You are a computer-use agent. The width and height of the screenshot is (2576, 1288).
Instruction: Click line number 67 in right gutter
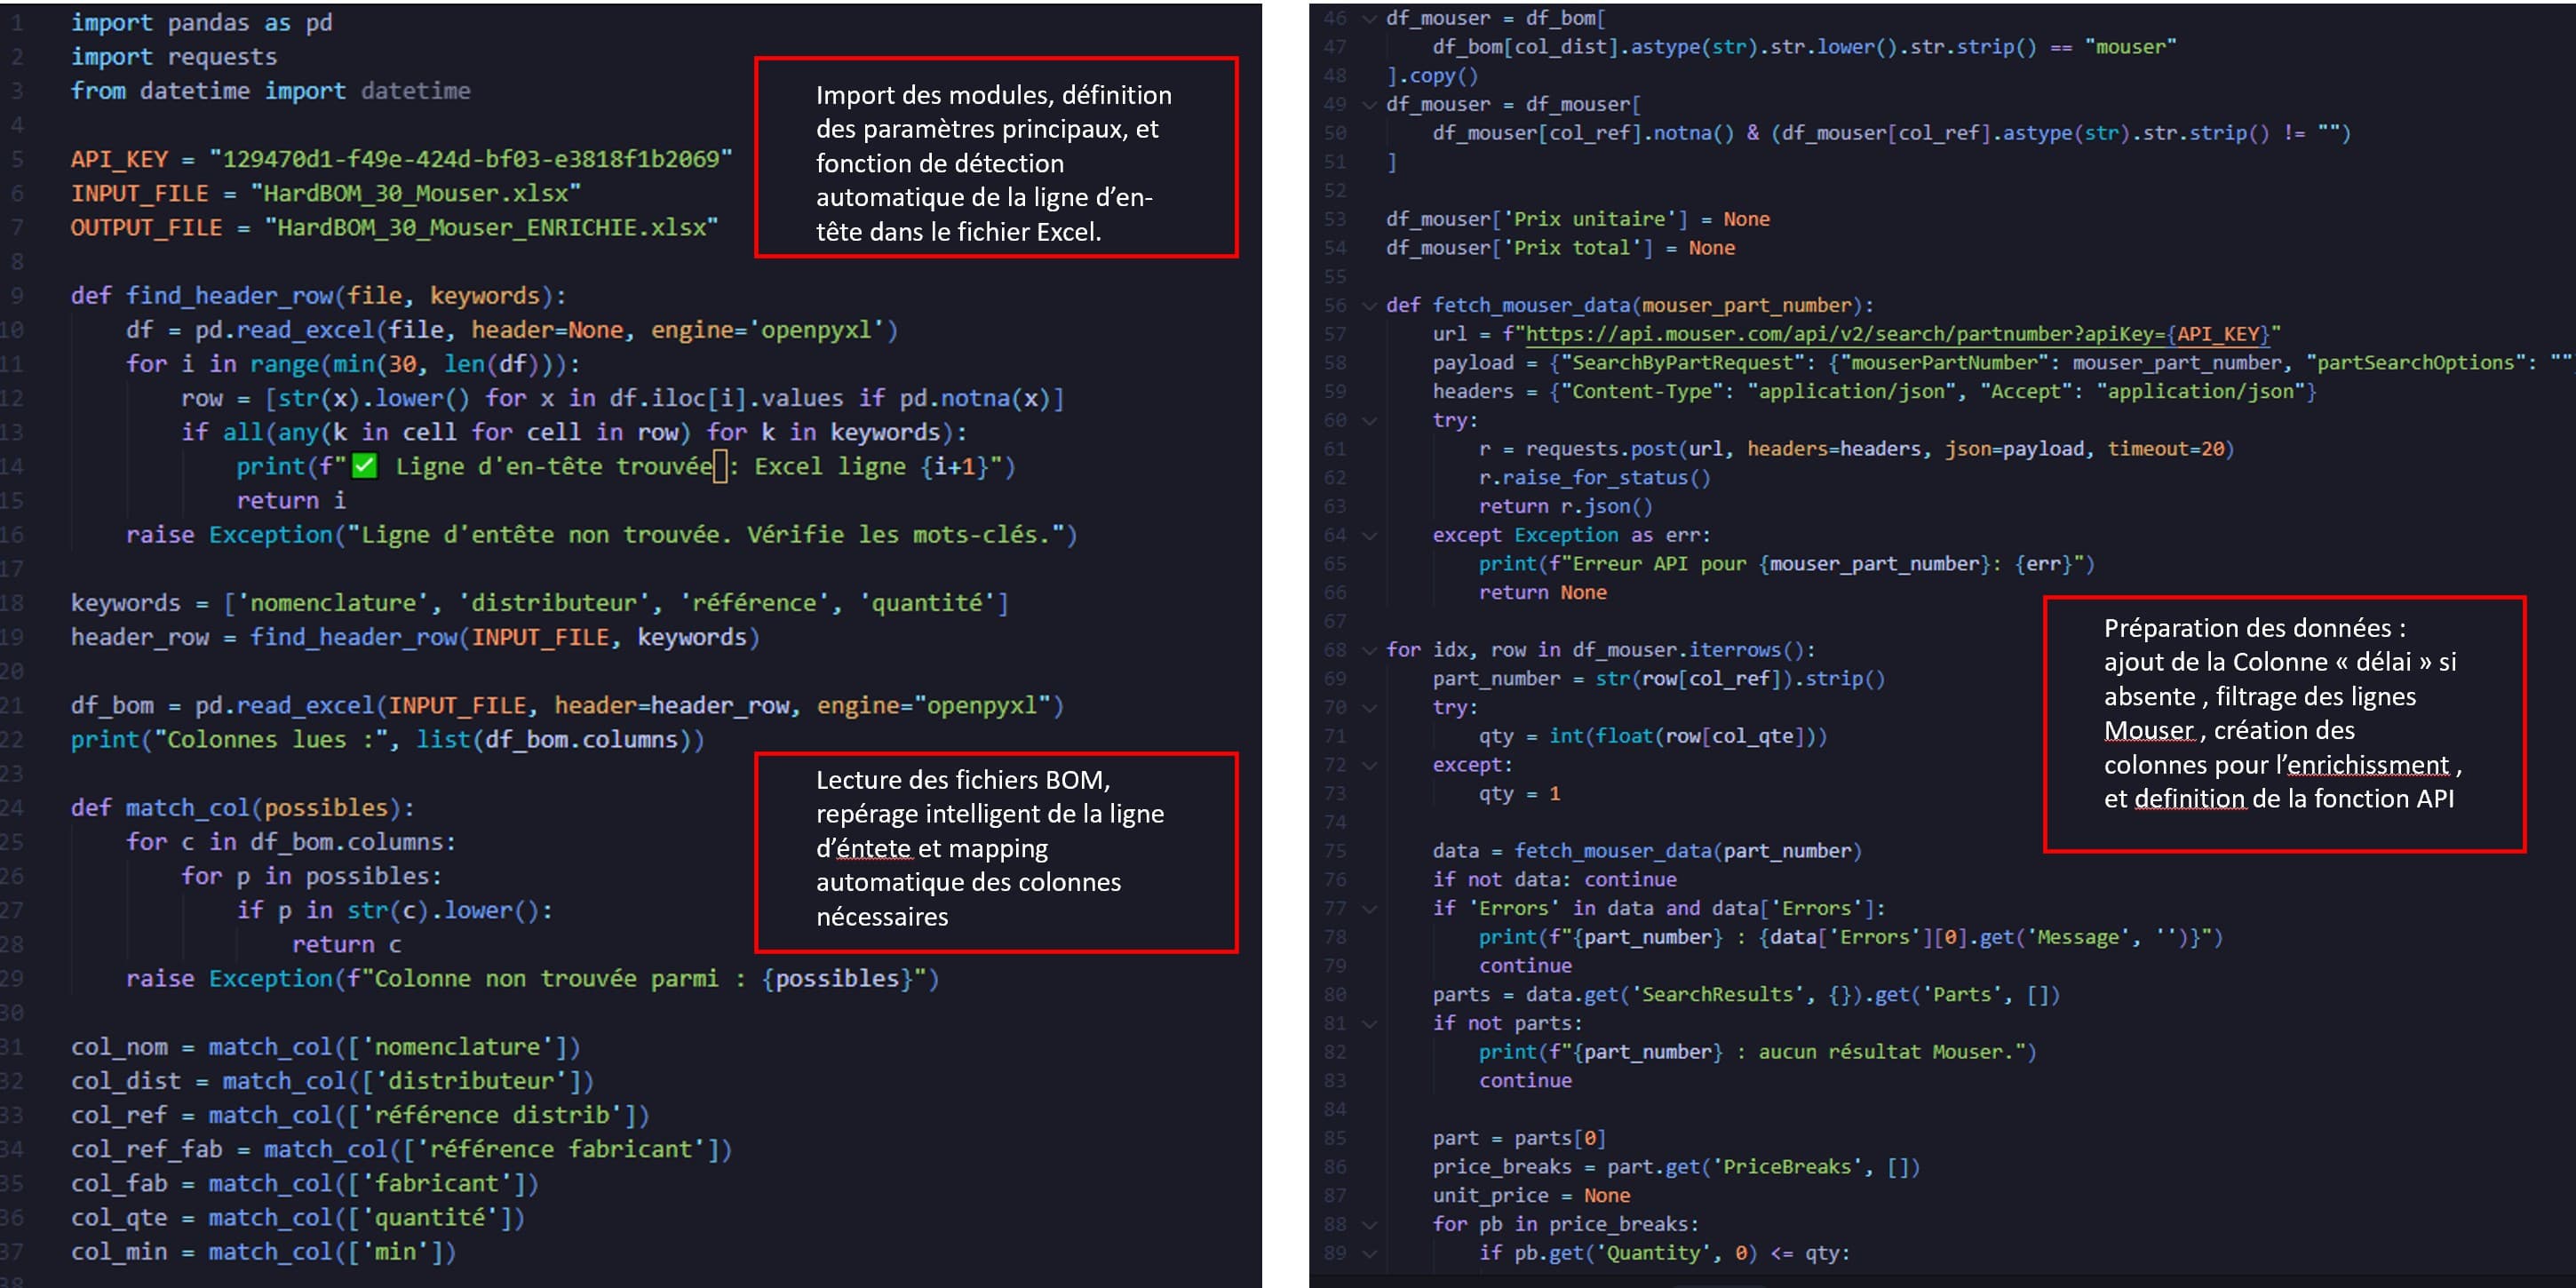click(1335, 621)
